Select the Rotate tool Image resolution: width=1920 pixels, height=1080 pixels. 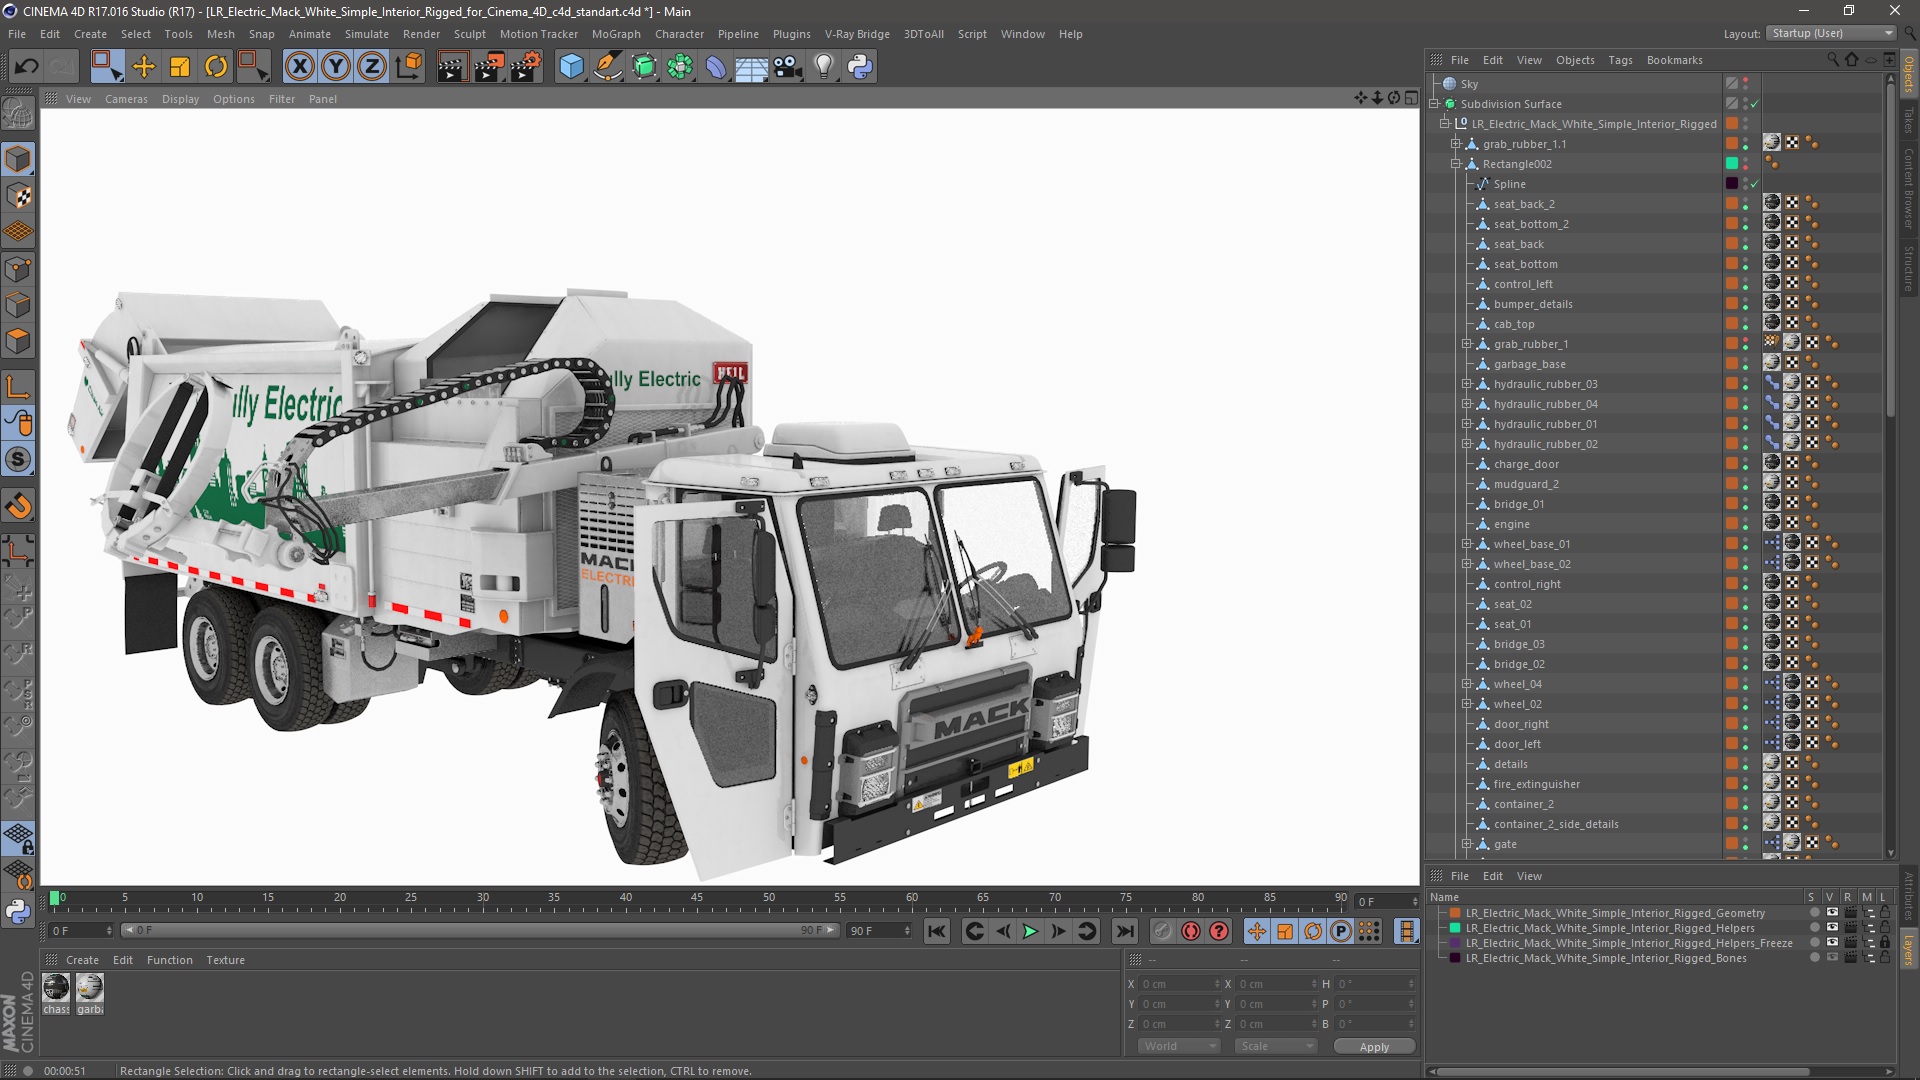coord(216,67)
